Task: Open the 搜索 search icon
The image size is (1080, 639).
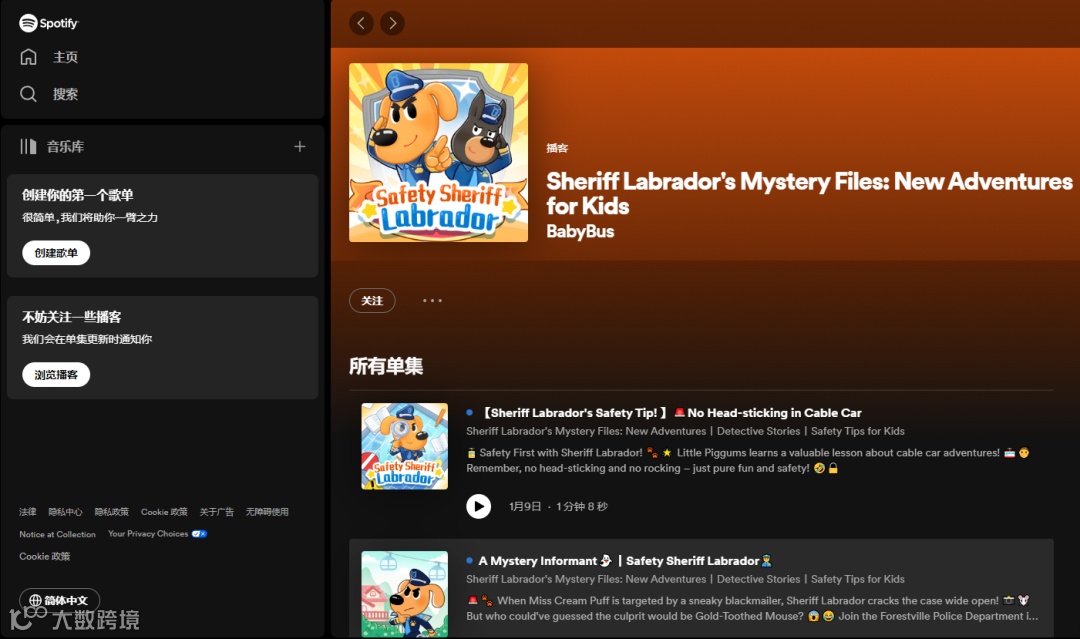Action: (x=28, y=94)
